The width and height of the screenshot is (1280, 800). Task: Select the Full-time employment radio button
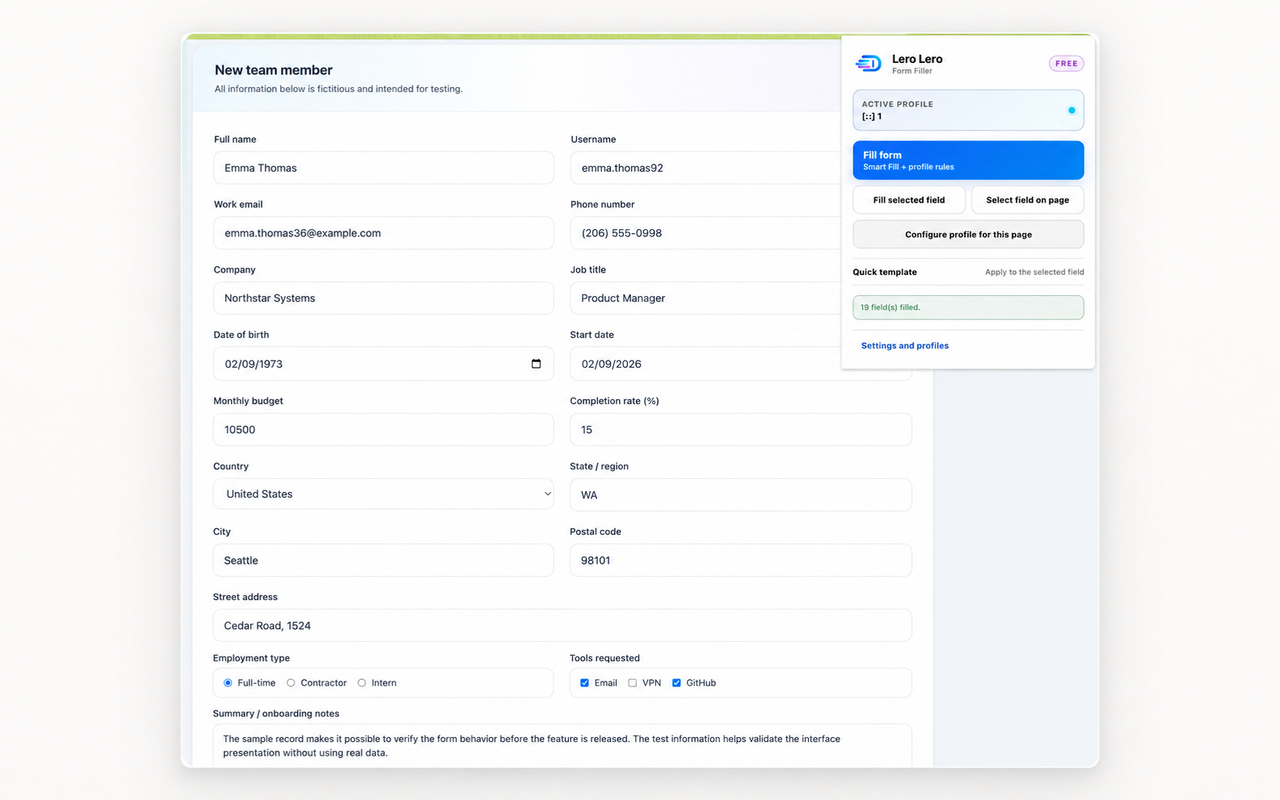(228, 683)
